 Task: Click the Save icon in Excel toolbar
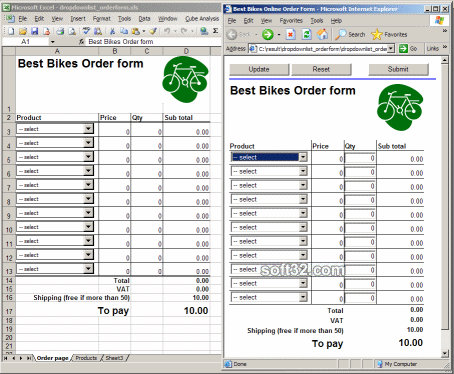[34, 31]
